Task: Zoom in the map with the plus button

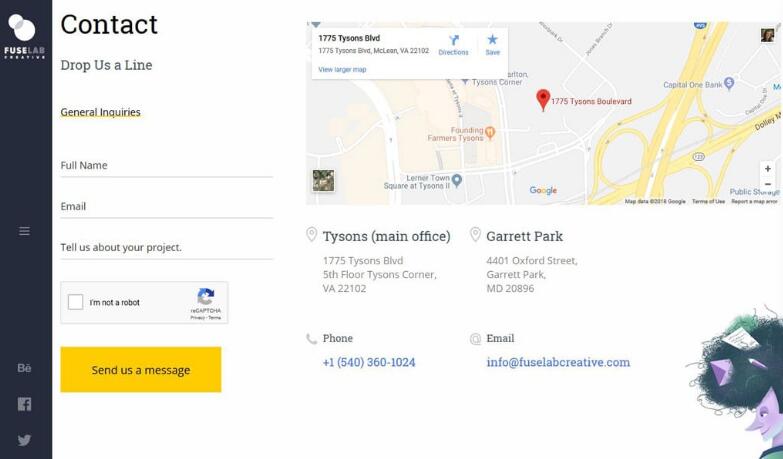Action: pyautogui.click(x=768, y=168)
